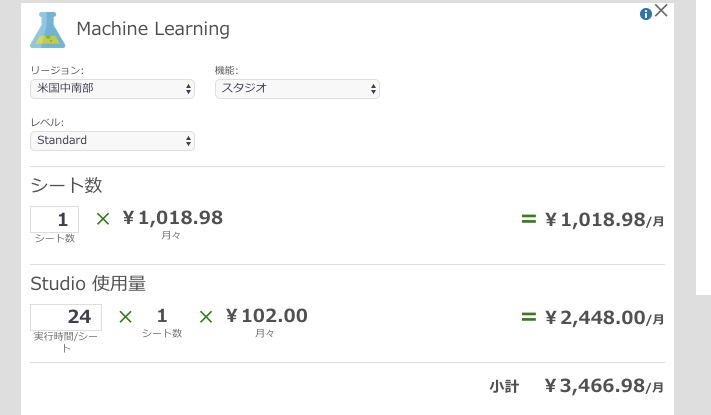
Task: Select the ¥102.00 hourly rate
Action: pos(267,316)
